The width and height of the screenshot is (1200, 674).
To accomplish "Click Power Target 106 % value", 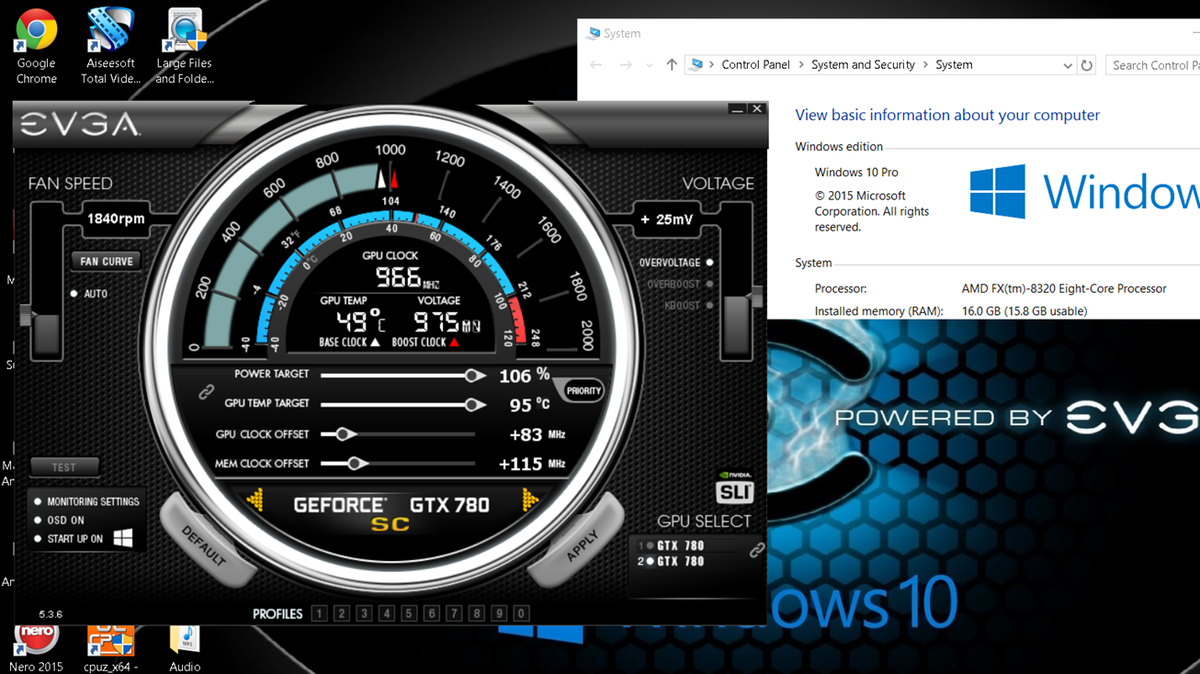I will click(525, 375).
